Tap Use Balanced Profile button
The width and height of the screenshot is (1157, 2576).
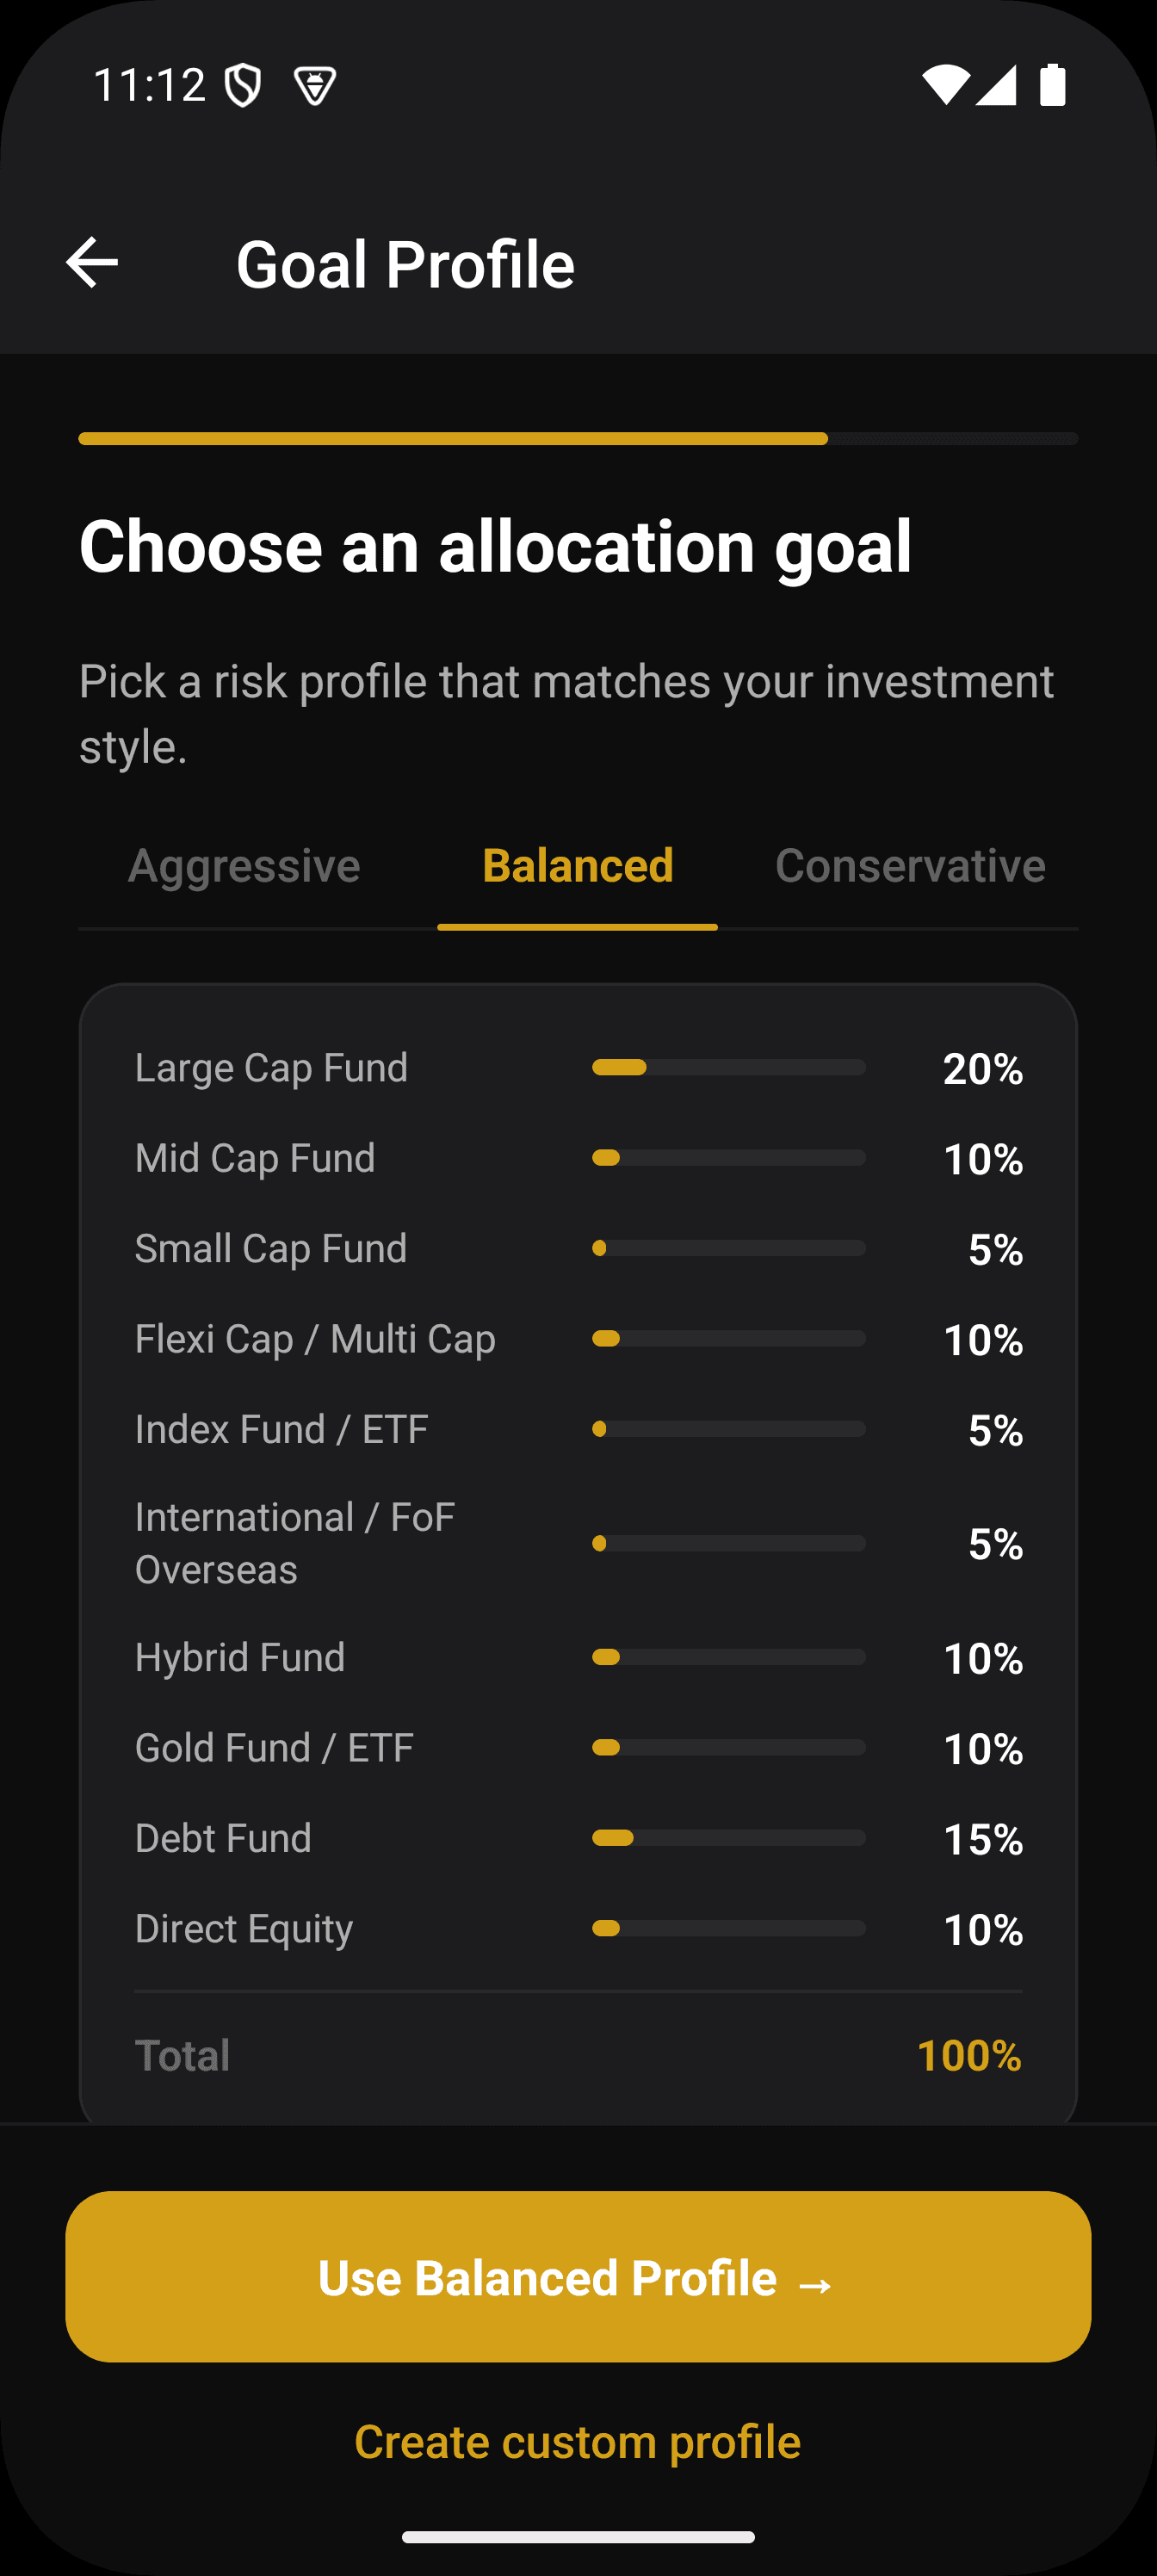(578, 2277)
